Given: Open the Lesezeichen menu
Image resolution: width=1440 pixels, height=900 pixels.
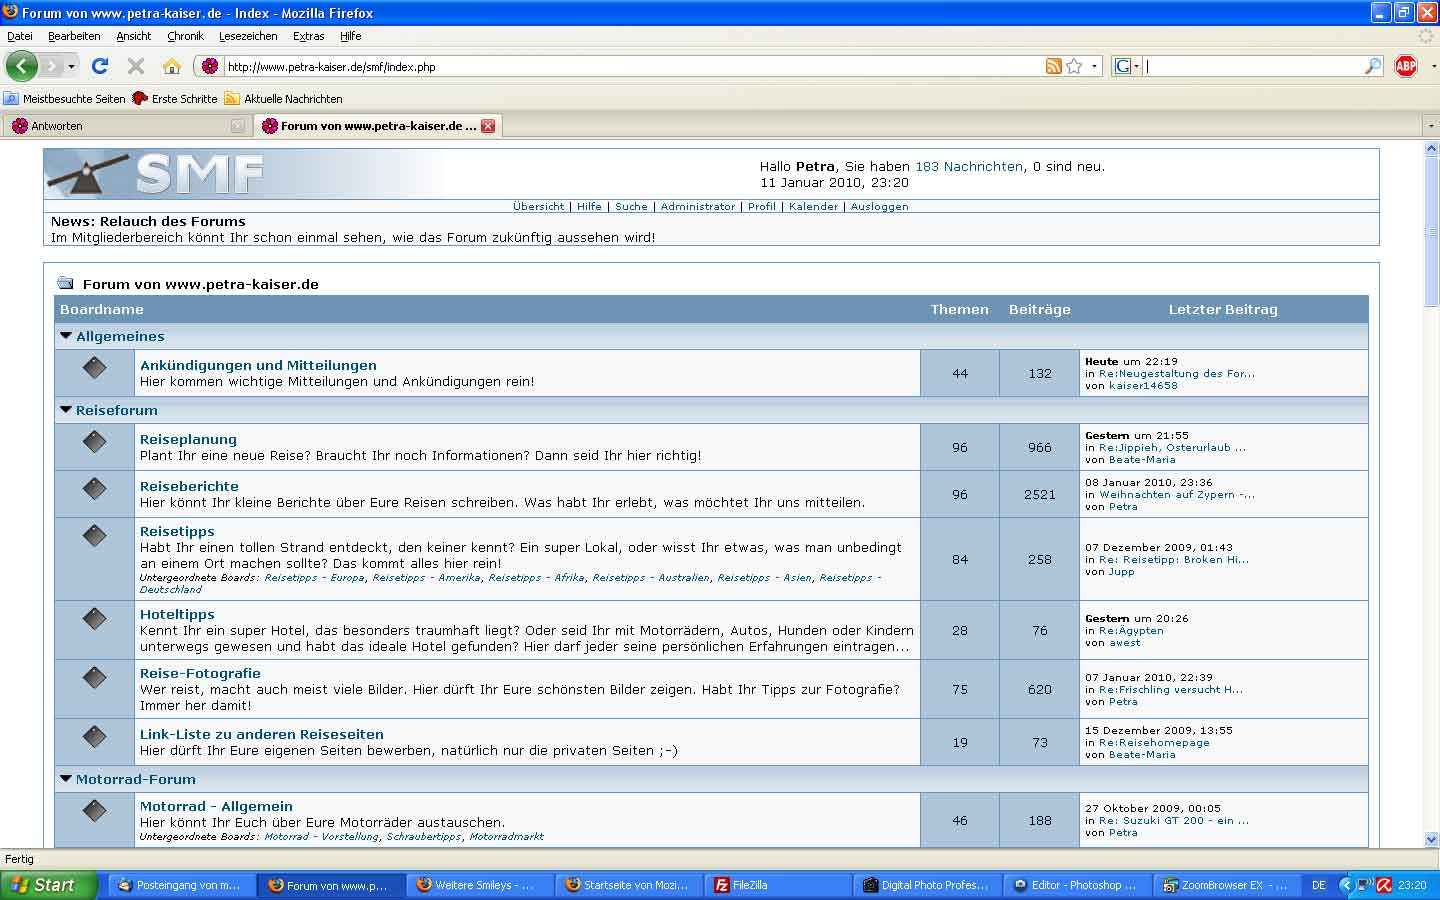Looking at the screenshot, I should coord(248,36).
